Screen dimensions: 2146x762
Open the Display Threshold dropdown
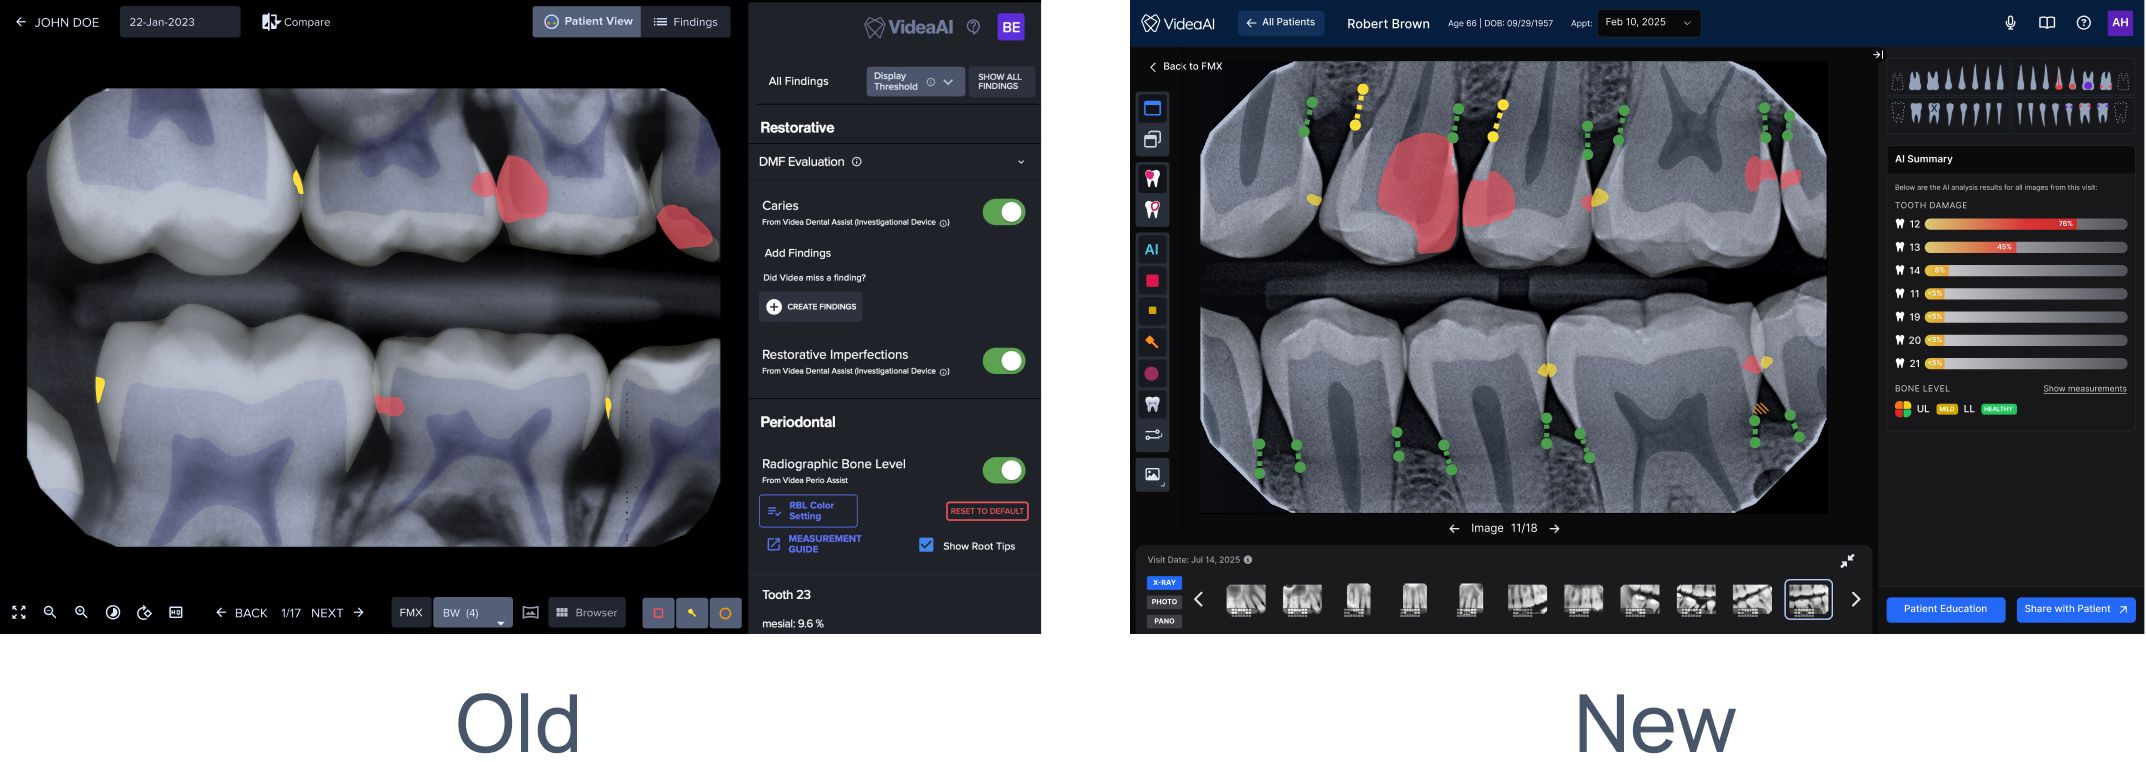[x=915, y=82]
